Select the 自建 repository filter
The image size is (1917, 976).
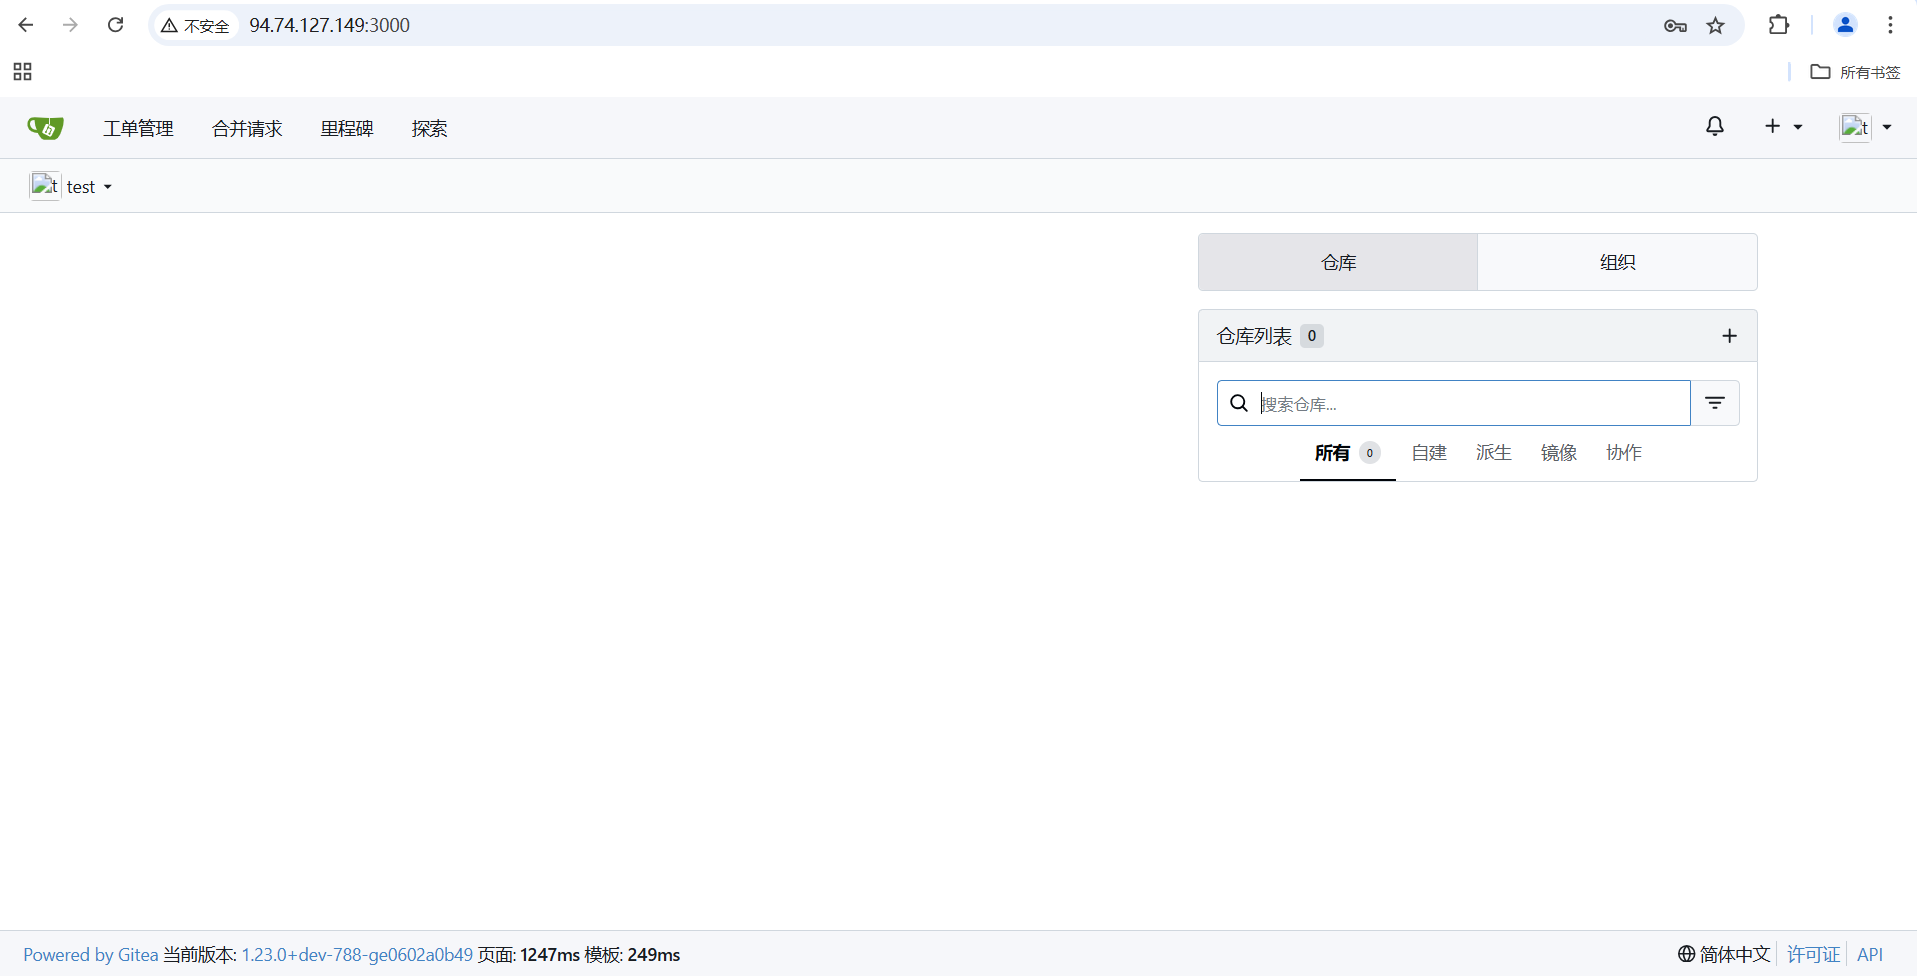tap(1429, 453)
